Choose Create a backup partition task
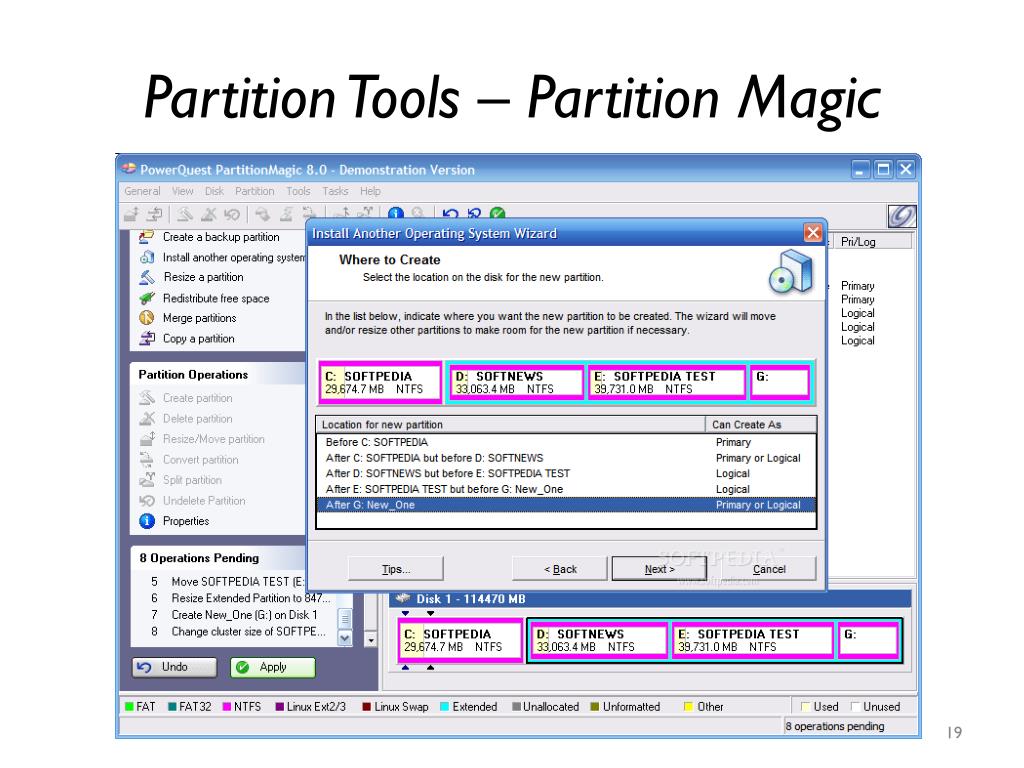The width and height of the screenshot is (1024, 768). click(210, 237)
